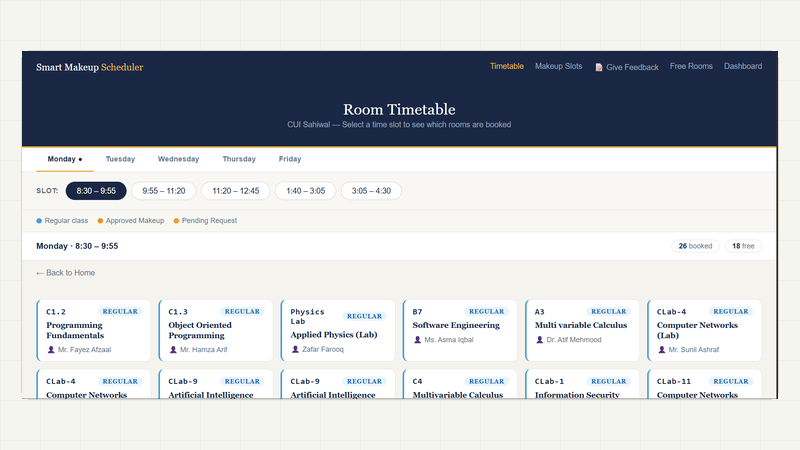Click REGULAR badge on the A3 card
This screenshot has height=450, width=800.
(x=609, y=311)
